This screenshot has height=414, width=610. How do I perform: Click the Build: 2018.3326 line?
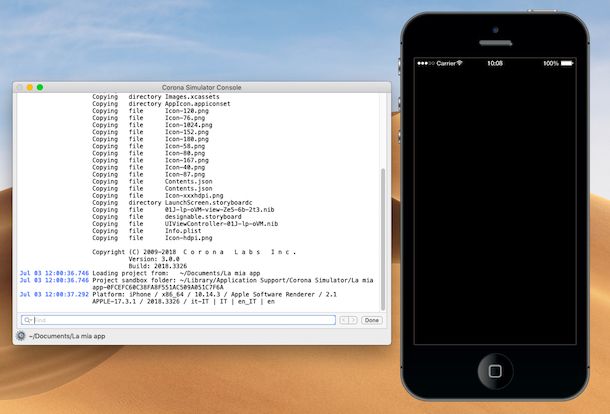point(158,266)
